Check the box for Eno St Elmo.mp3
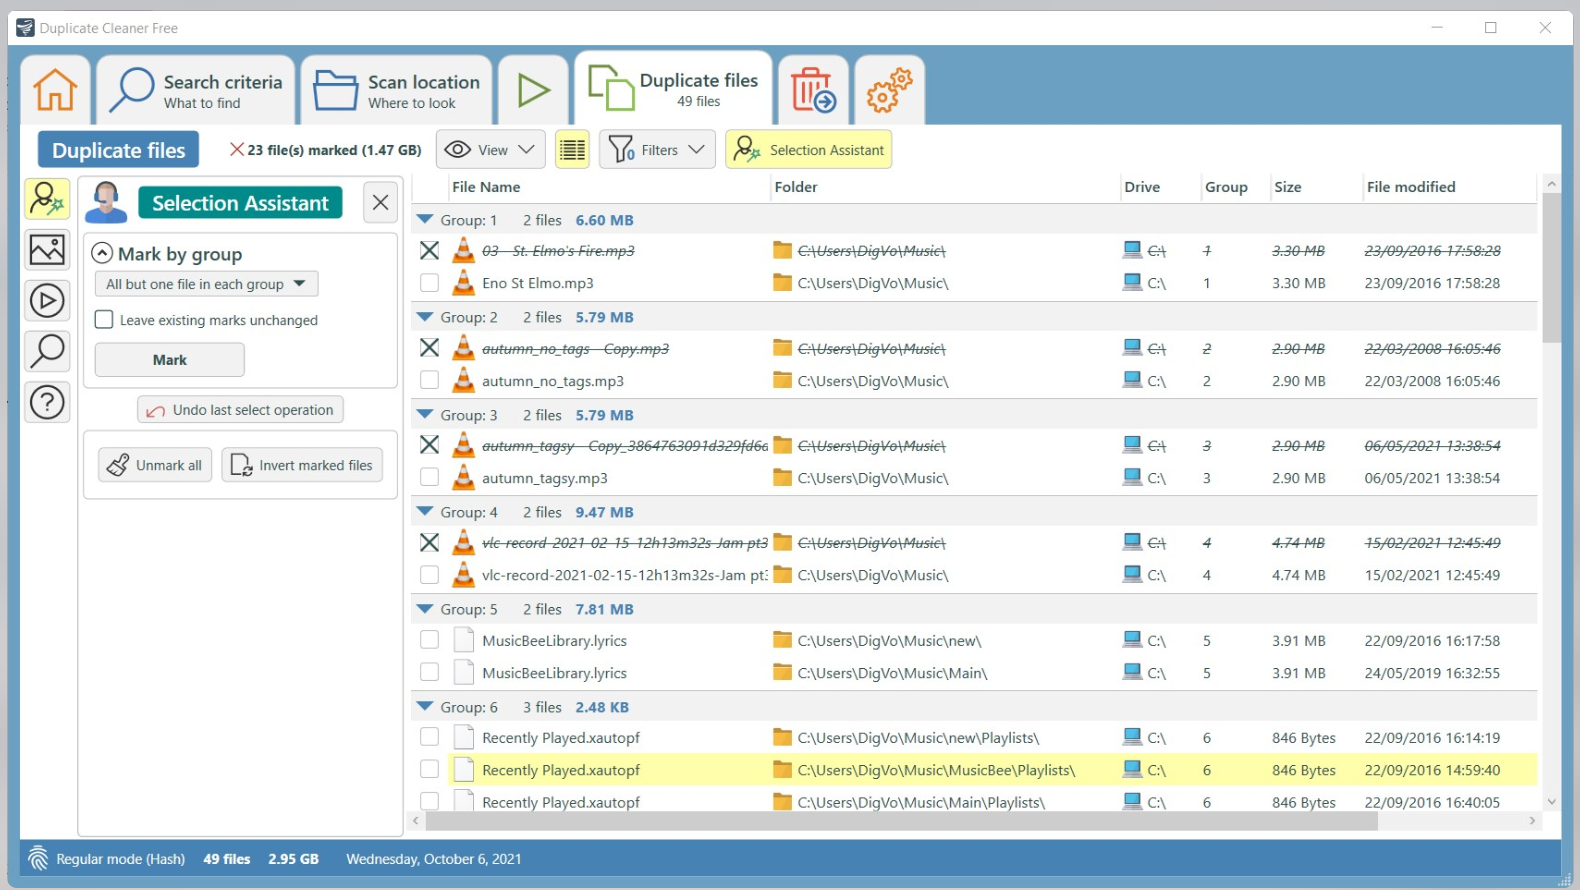This screenshot has width=1580, height=890. (x=429, y=283)
